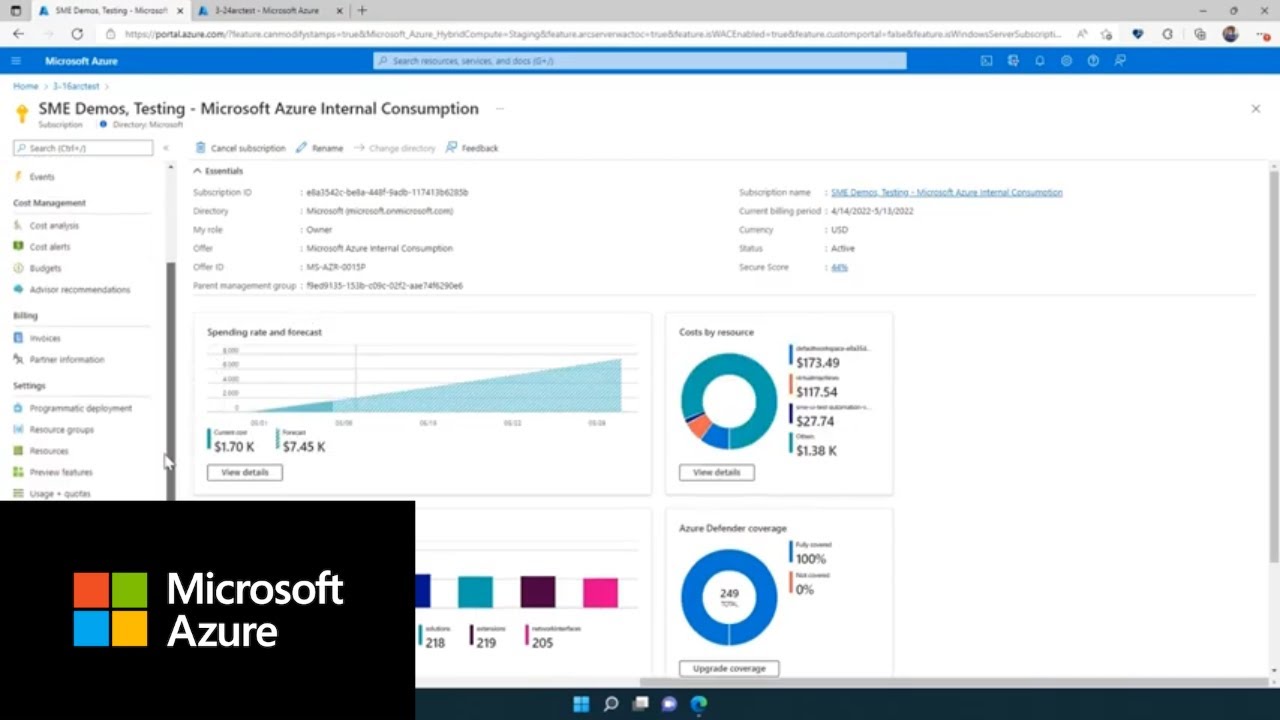Open Advisor recommendations in side menu
The height and width of the screenshot is (720, 1280).
[79, 290]
